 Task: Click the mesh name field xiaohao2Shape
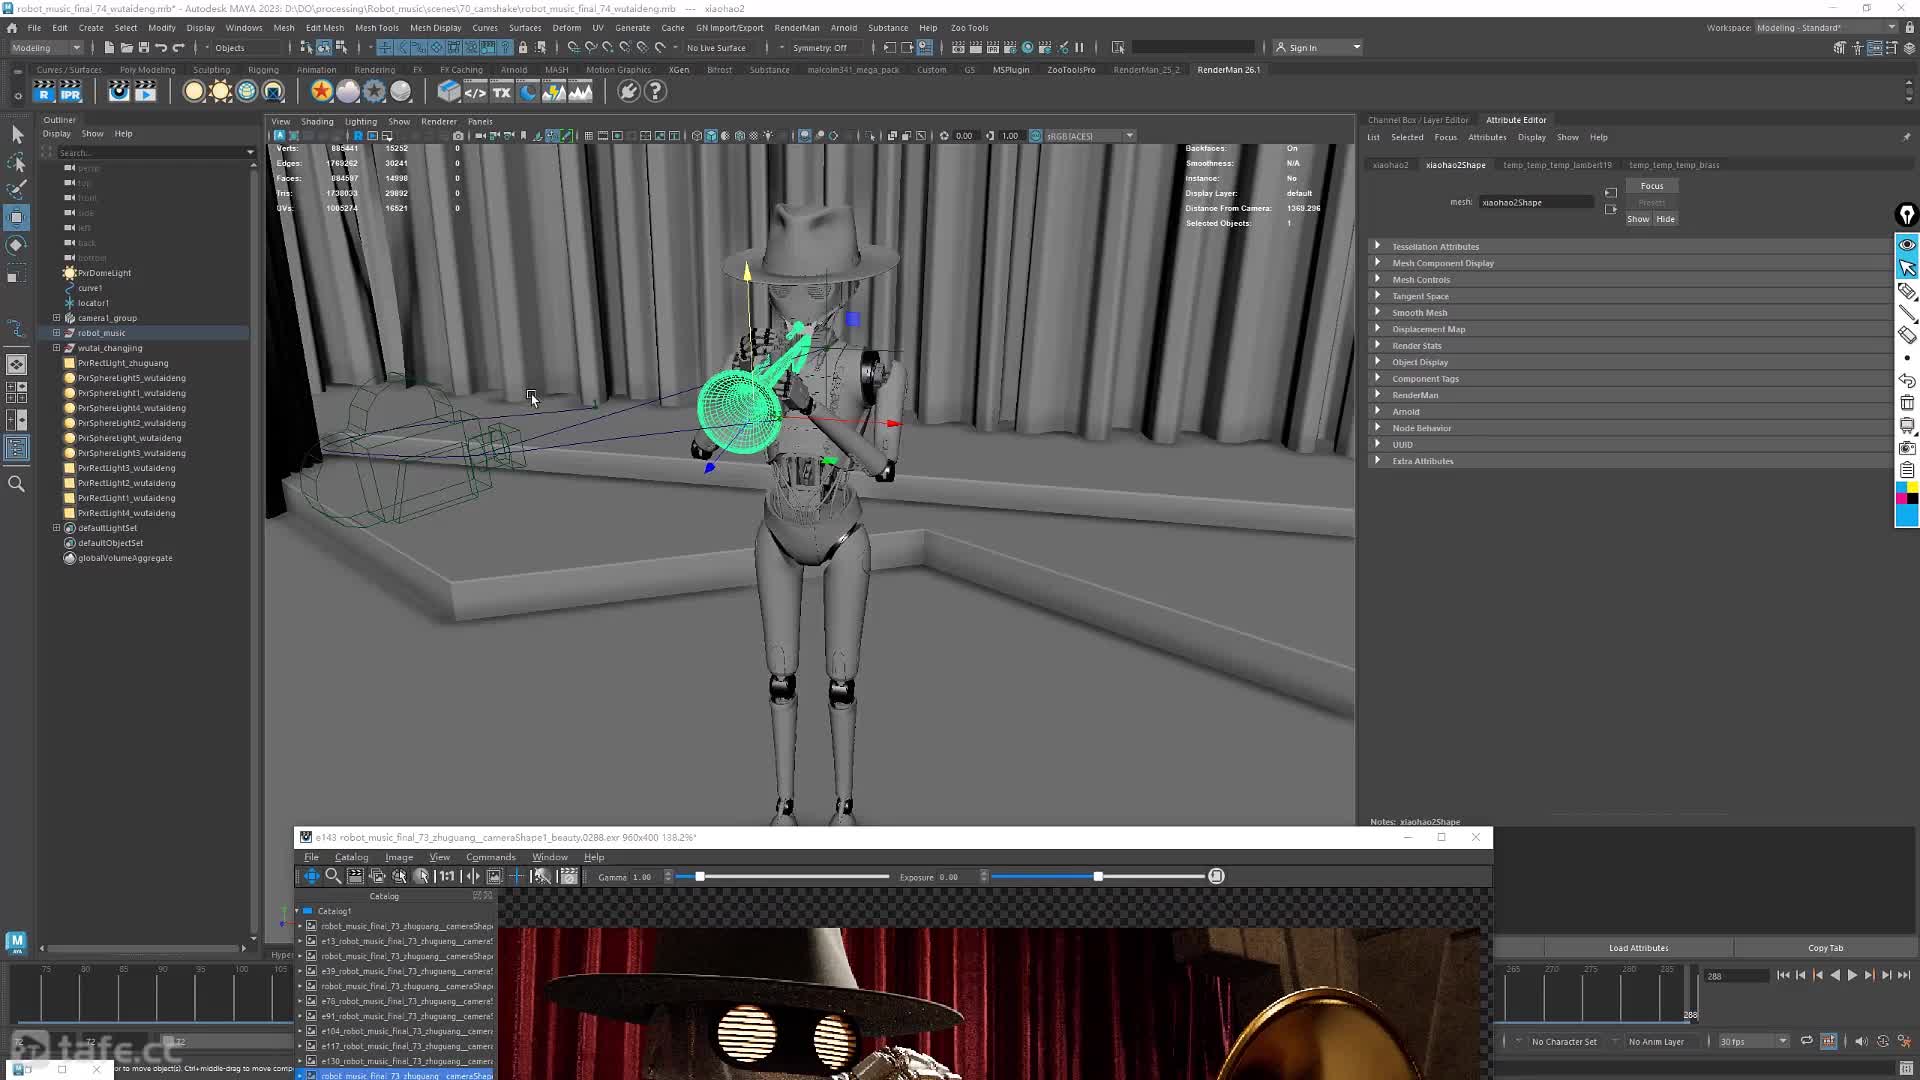click(x=1536, y=203)
